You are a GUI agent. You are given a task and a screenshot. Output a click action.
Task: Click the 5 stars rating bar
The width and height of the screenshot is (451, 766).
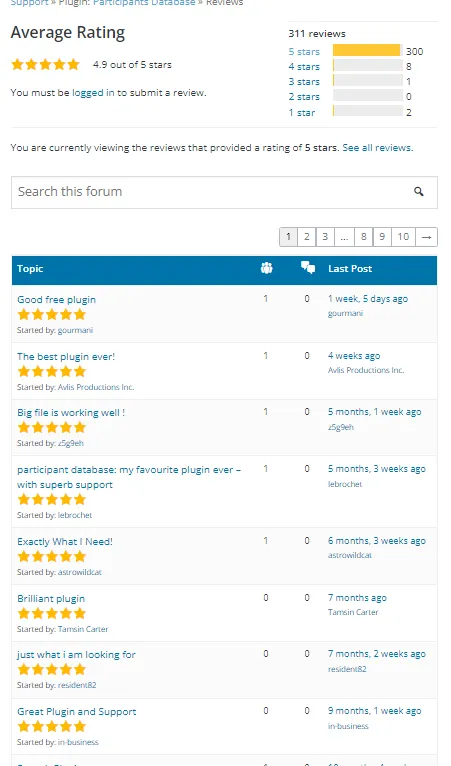367,51
